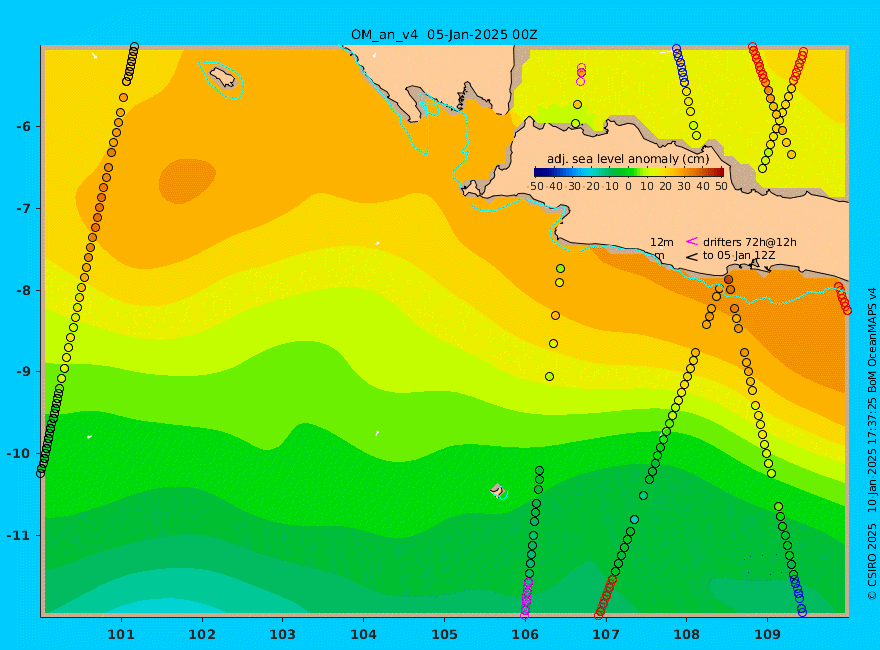Viewport: 880px width, 650px height.
Task: Click longitude axis label 107
Action: pyautogui.click(x=606, y=635)
